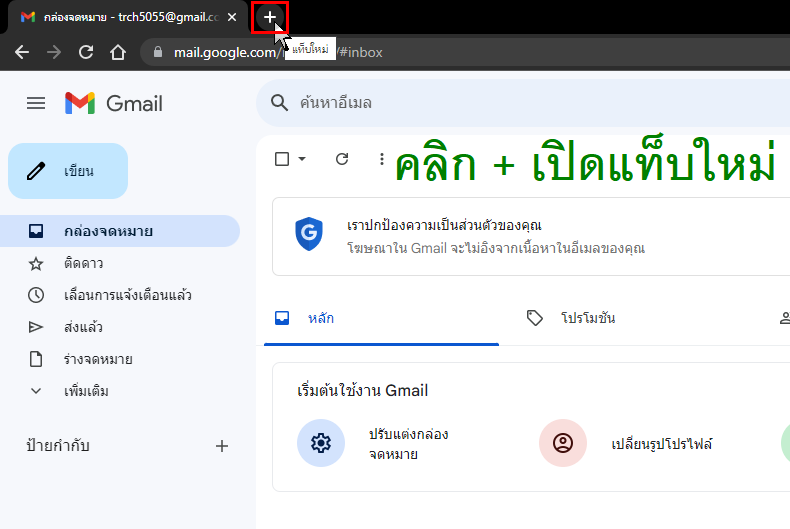
Task: Open the ร่างจดหมาย drafts folder
Action: tap(119, 359)
